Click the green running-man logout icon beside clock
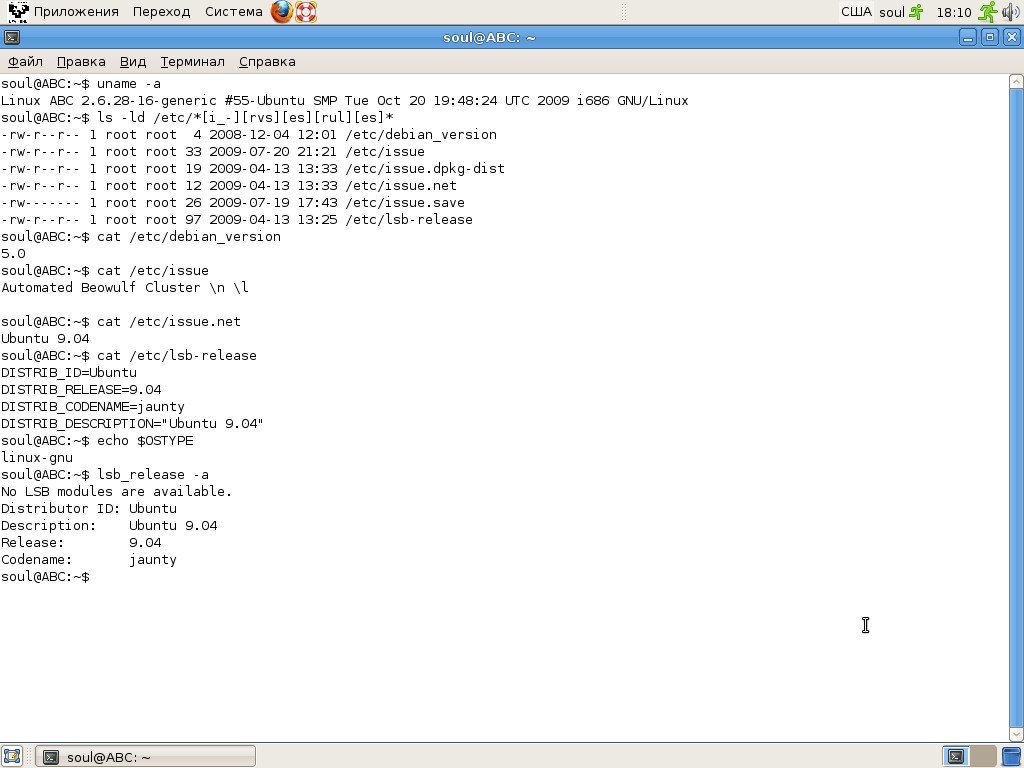The height and width of the screenshot is (768, 1024). [x=988, y=12]
